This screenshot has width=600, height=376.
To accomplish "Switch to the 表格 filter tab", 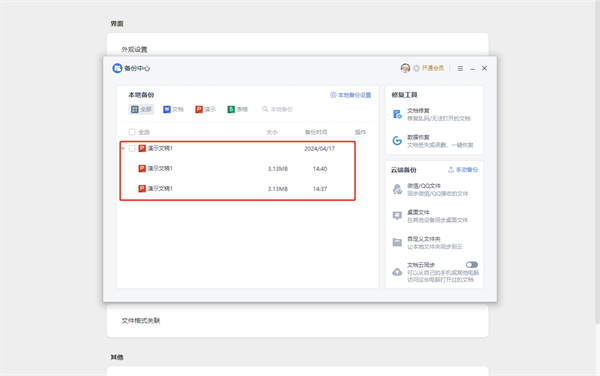I will (x=238, y=109).
